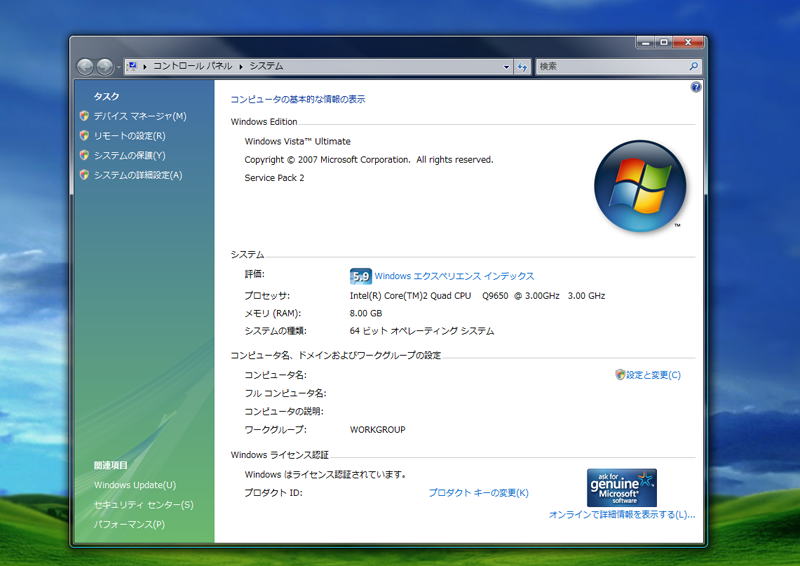Open リモートの設定(R) task link

point(130,136)
